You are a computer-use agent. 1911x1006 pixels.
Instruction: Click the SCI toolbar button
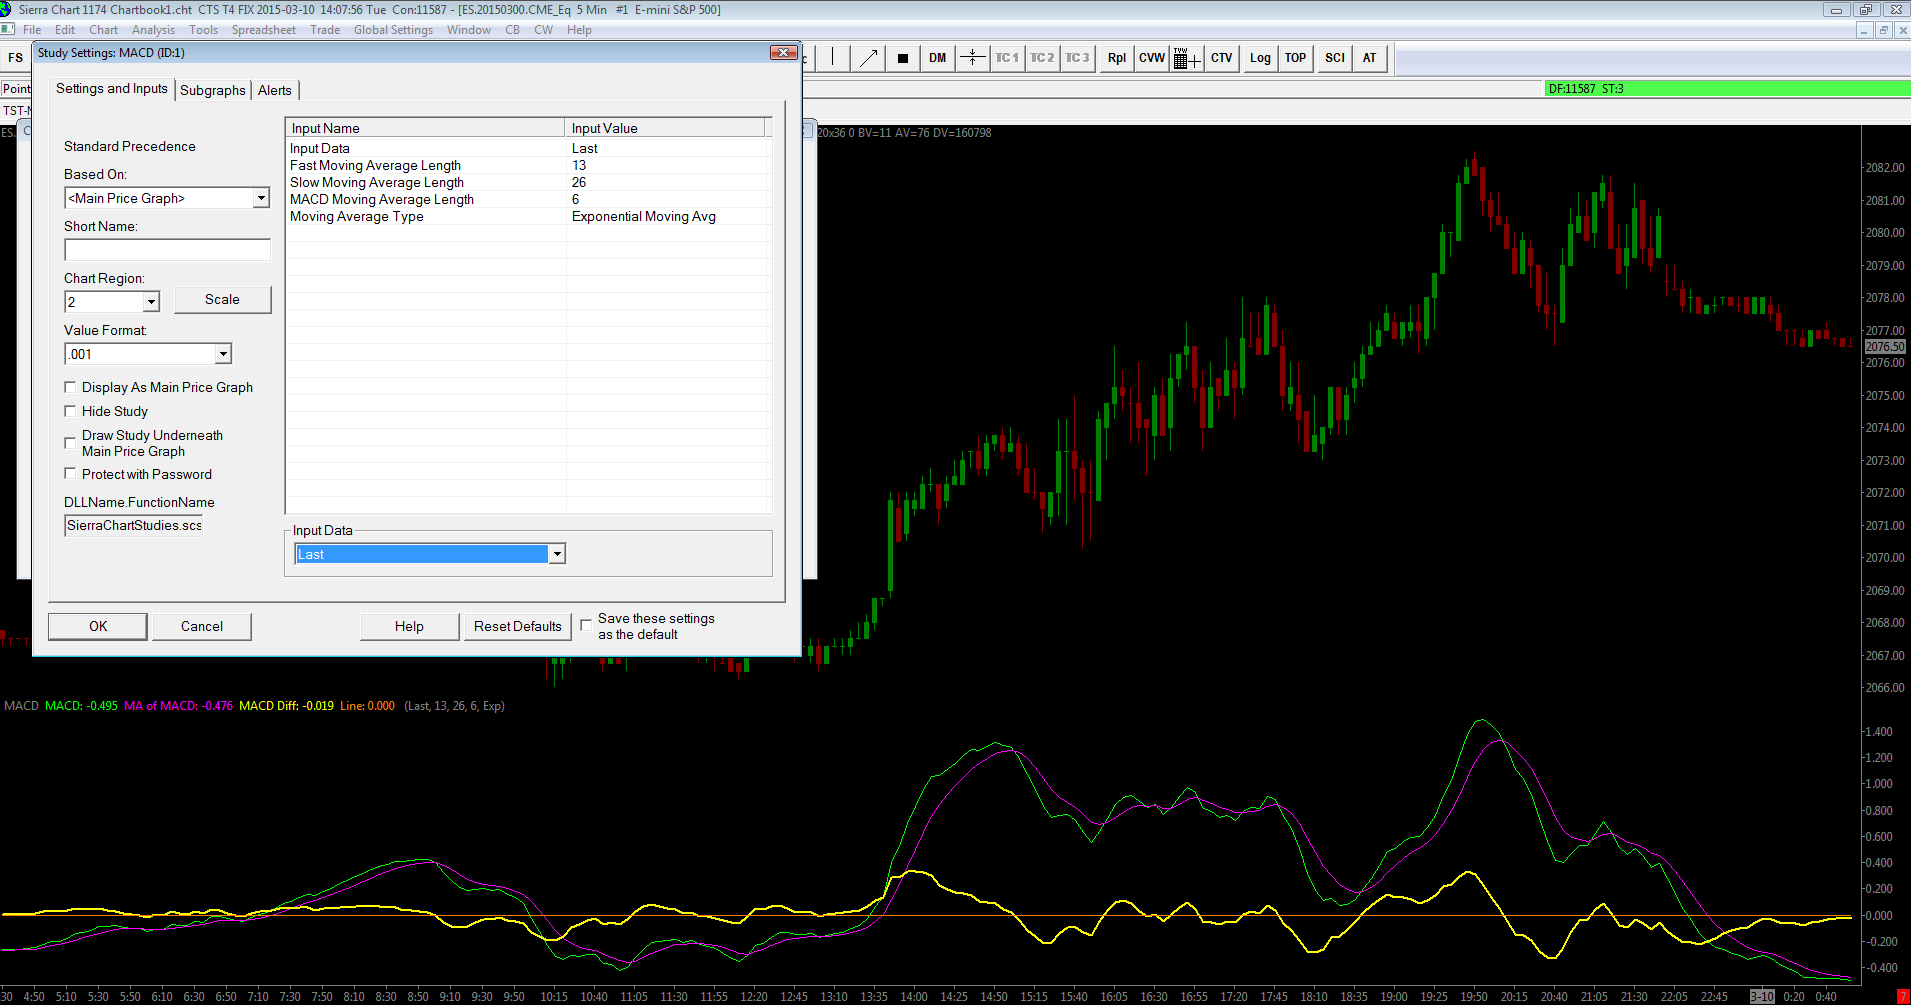[x=1335, y=58]
